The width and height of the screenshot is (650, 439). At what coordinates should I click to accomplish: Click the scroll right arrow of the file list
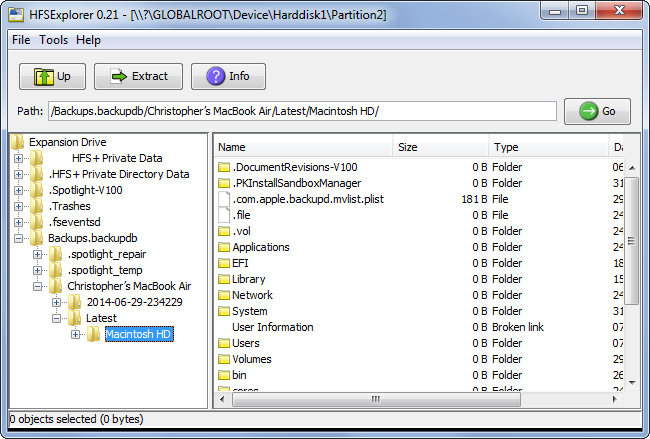pyautogui.click(x=615, y=400)
